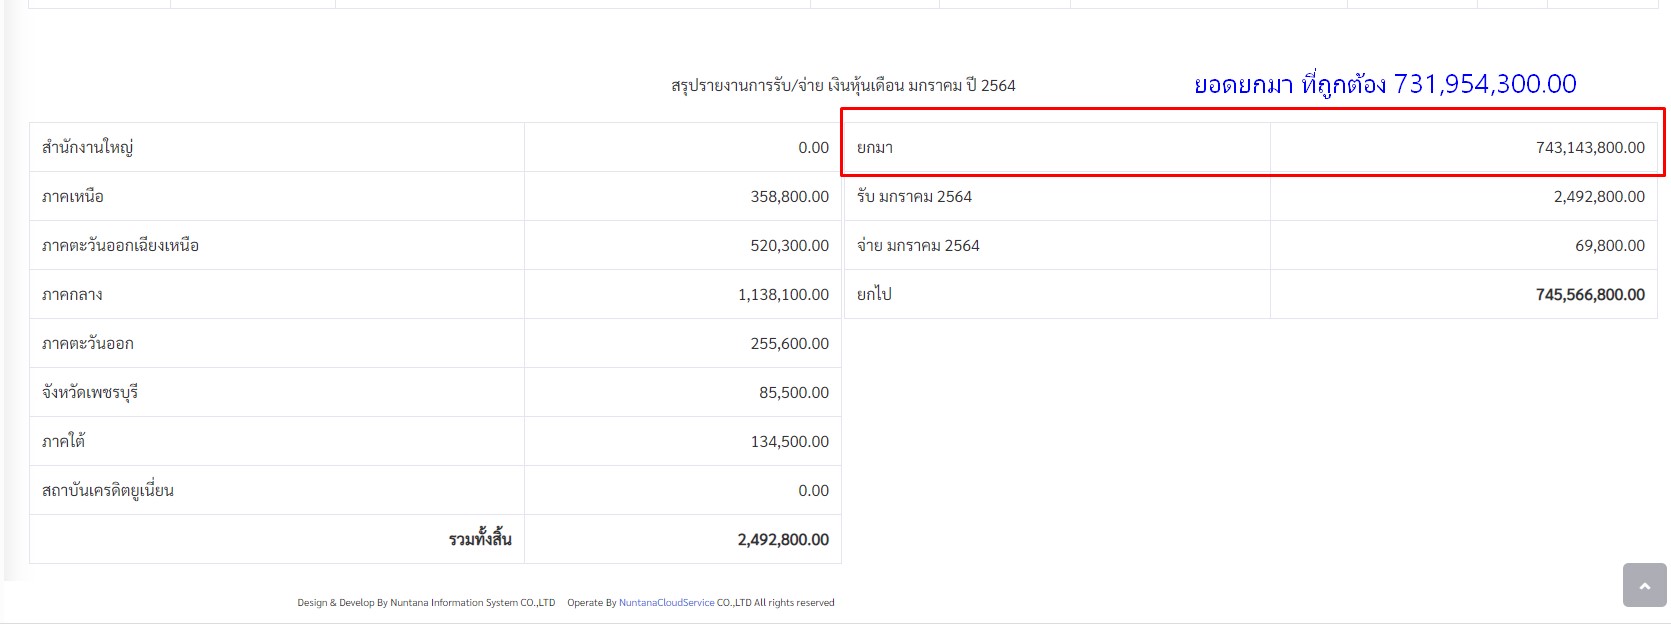The height and width of the screenshot is (630, 1671).
Task: Click the blue ยอดยกมา ที่ถูกต้อง annotation text
Action: 1385,85
